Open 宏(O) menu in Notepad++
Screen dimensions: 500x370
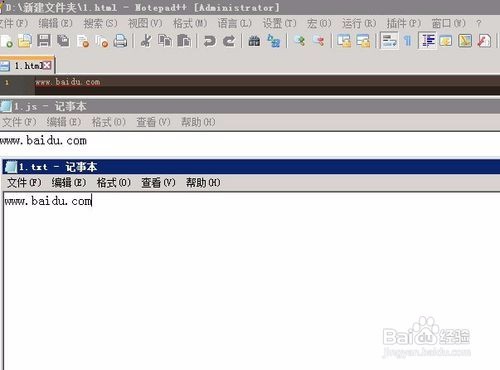click(319, 23)
